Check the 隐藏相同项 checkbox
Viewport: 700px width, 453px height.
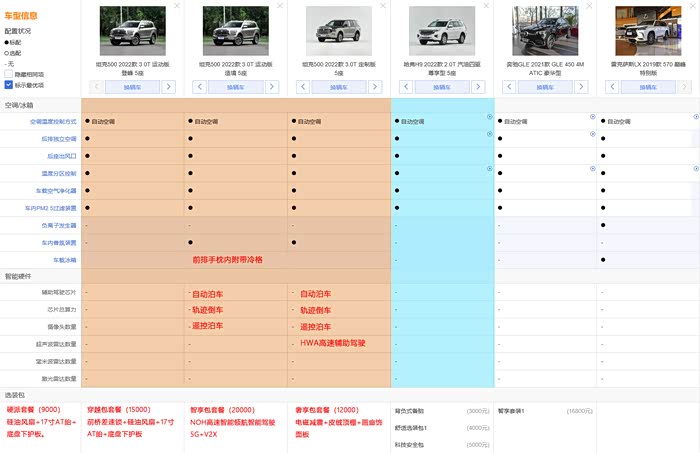[x=8, y=74]
